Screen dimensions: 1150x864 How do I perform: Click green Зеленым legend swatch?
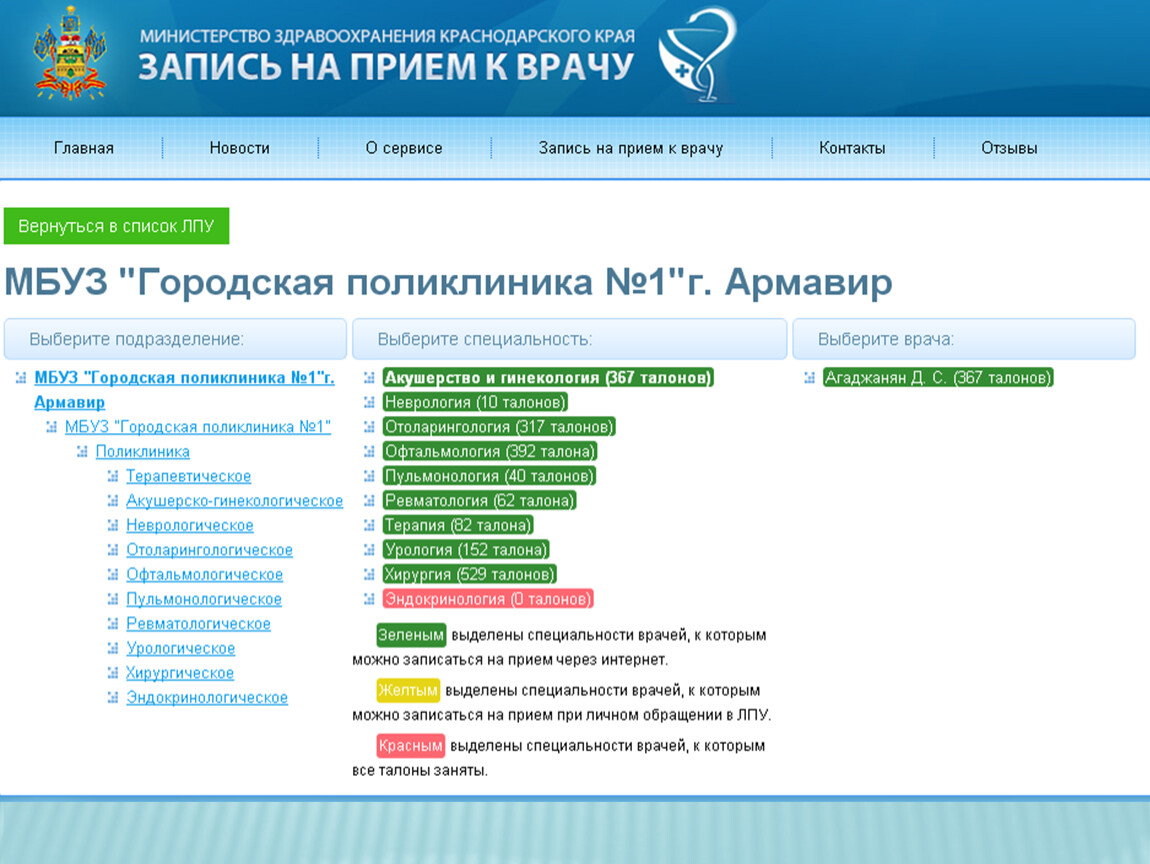[x=411, y=635]
